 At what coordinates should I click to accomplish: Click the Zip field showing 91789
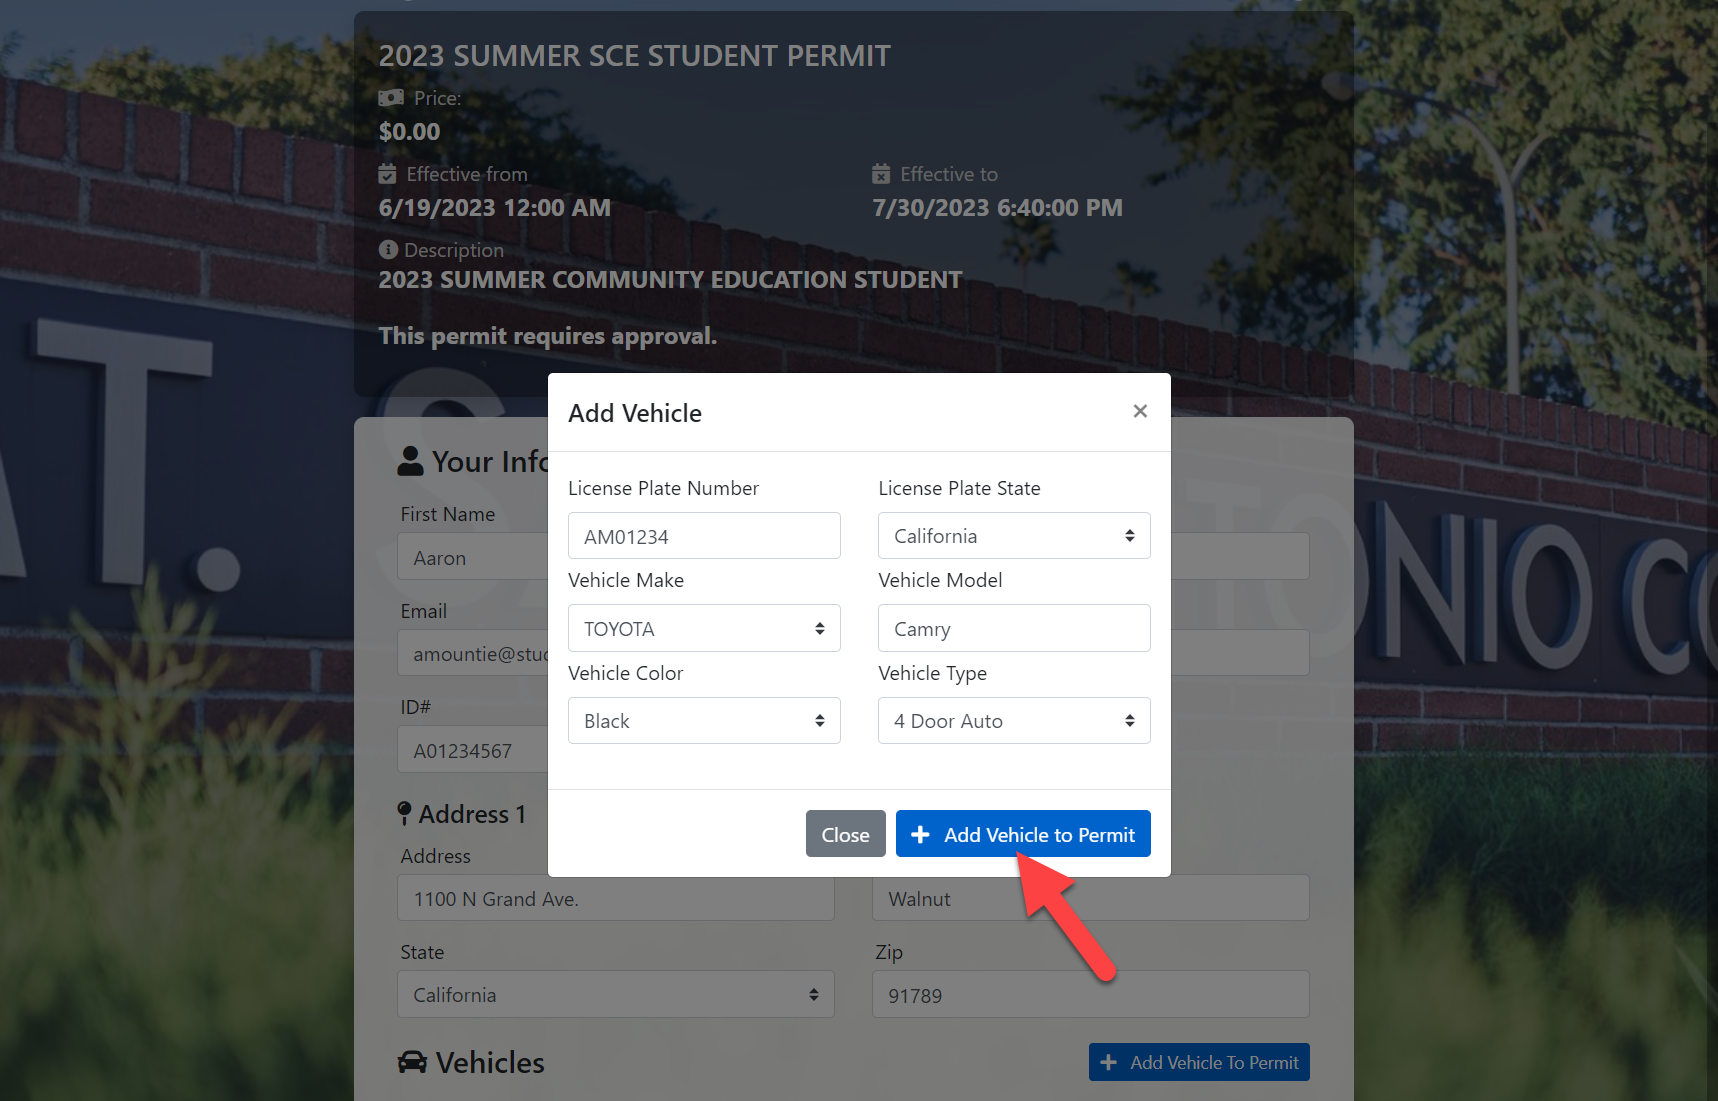click(x=1091, y=994)
